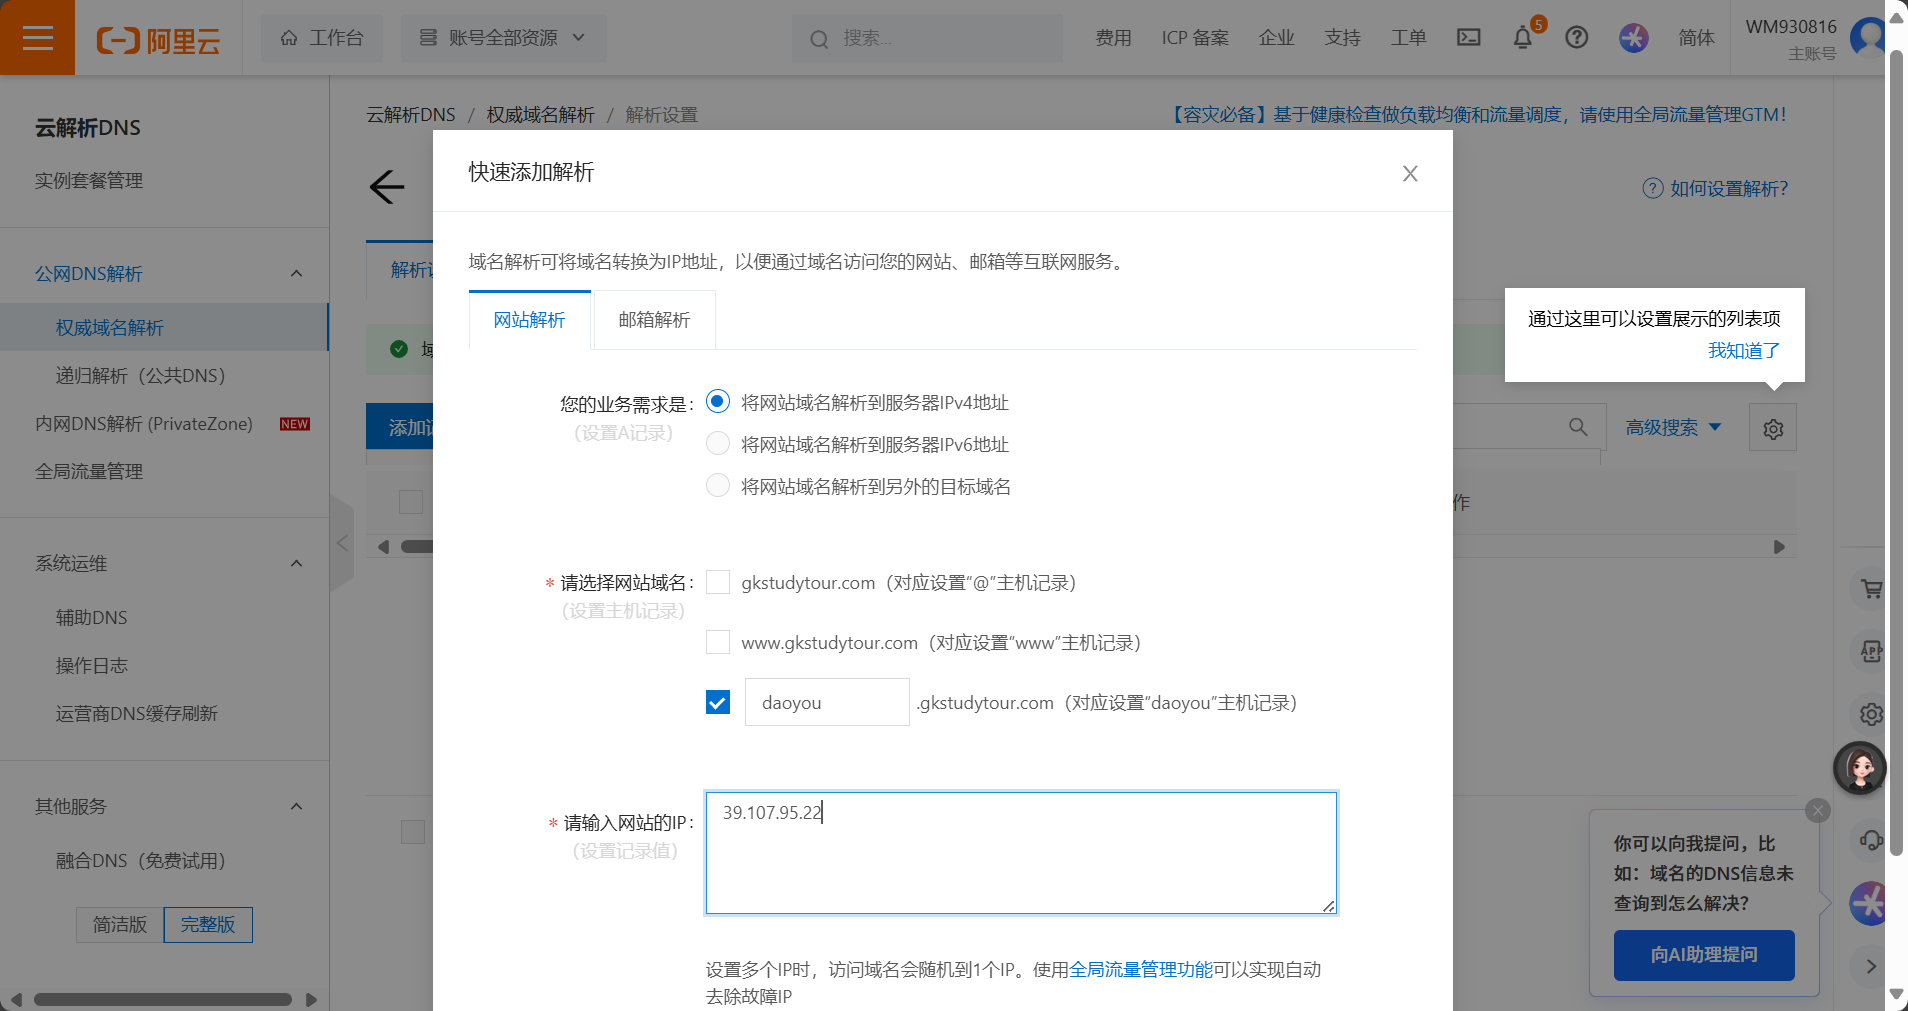Switch to the 邮箱解析 tab
This screenshot has width=1908, height=1011.
[x=654, y=320]
